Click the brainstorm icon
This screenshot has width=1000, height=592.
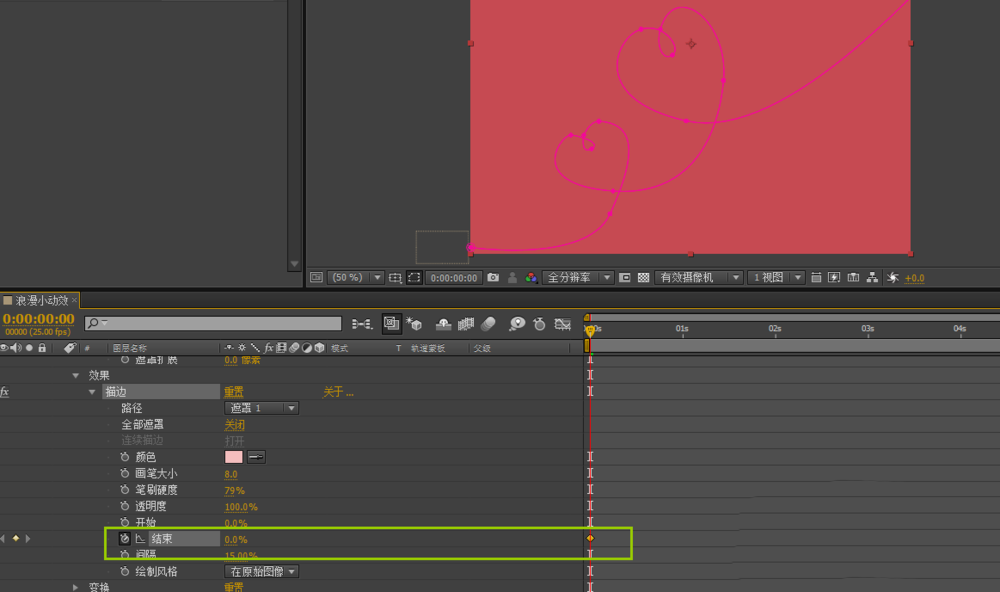click(517, 324)
